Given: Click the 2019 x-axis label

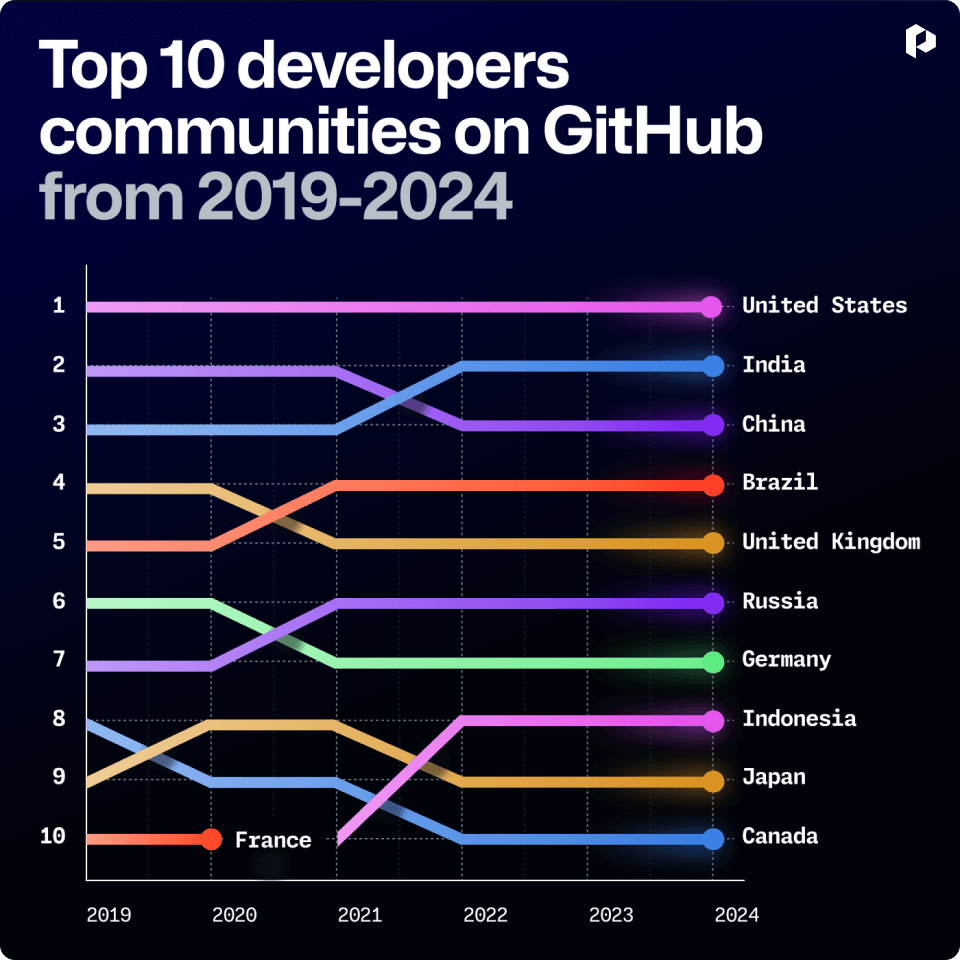Looking at the screenshot, I should point(108,915).
